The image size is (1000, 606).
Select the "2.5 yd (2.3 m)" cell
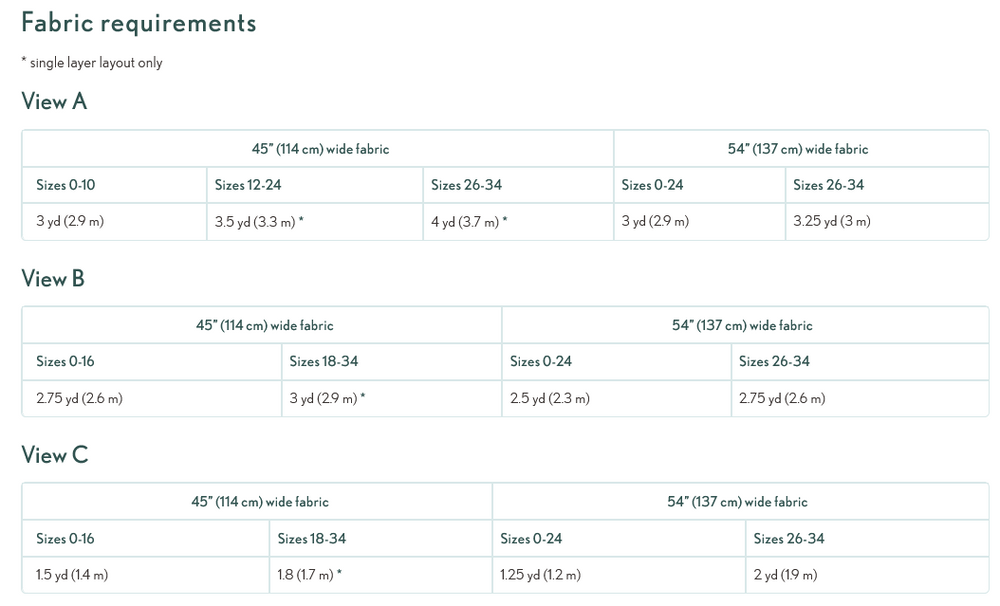tap(549, 399)
